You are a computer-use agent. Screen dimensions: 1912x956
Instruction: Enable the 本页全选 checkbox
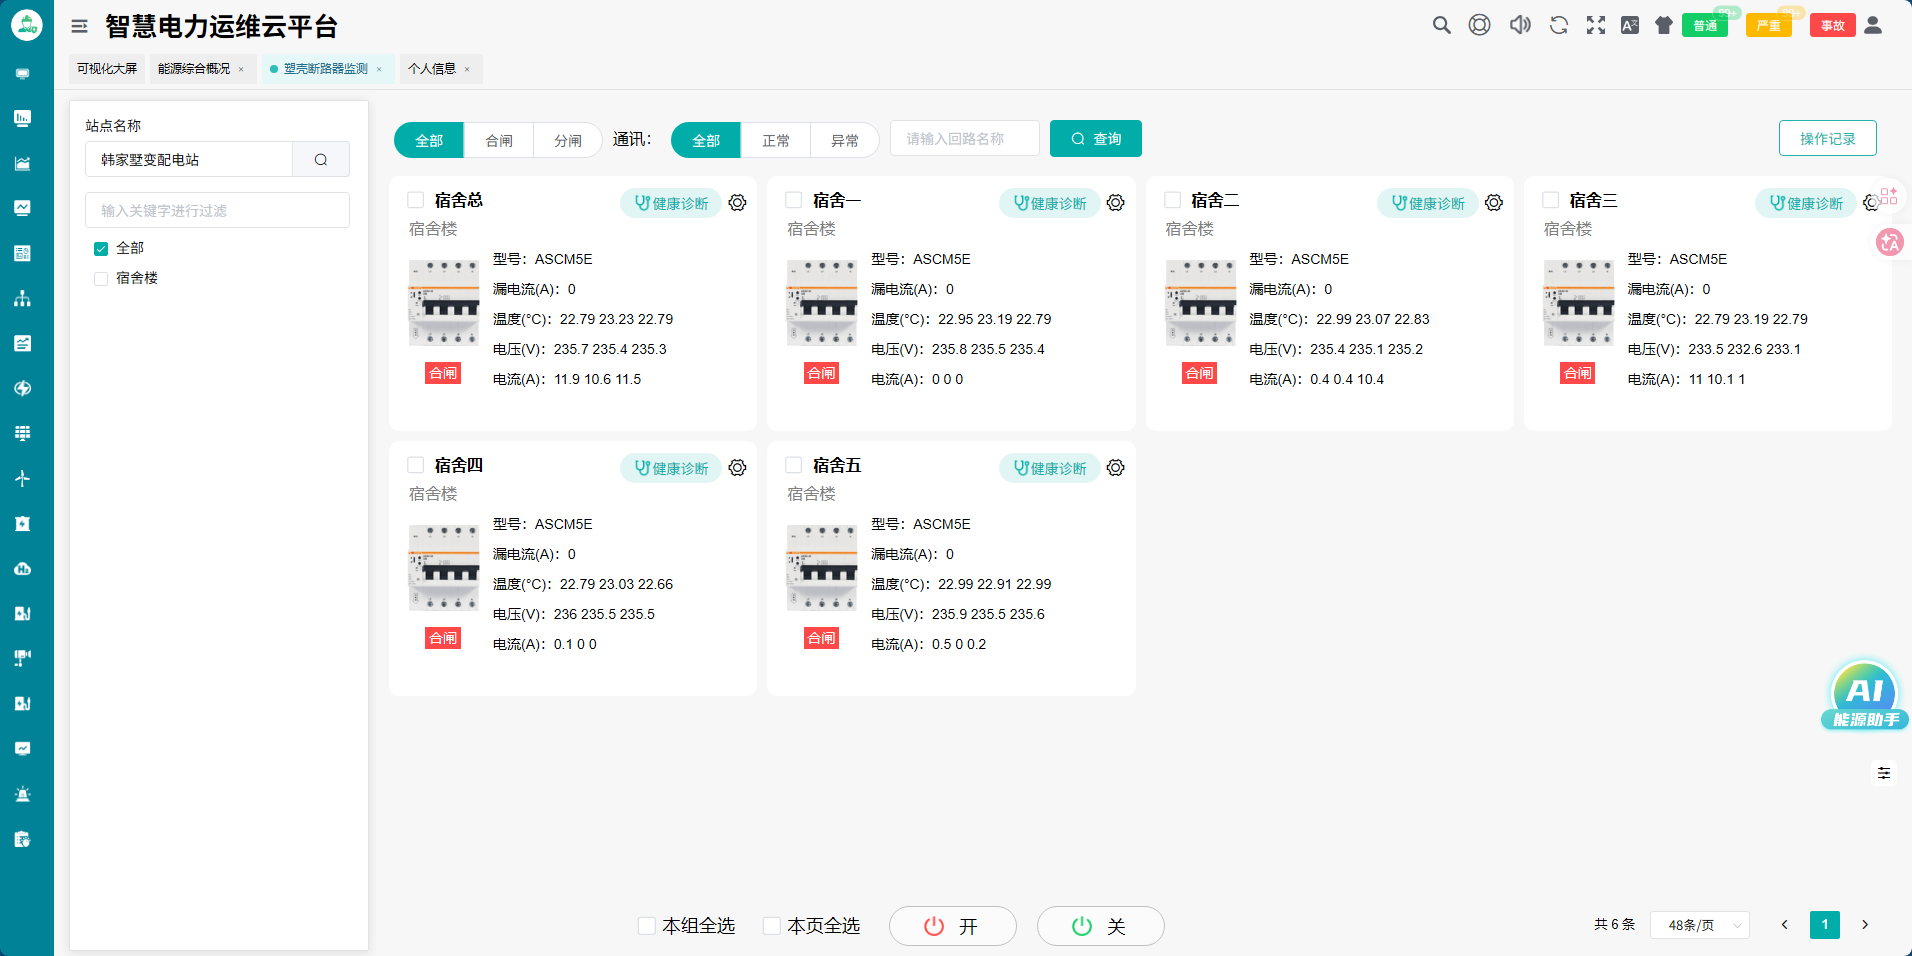772,926
